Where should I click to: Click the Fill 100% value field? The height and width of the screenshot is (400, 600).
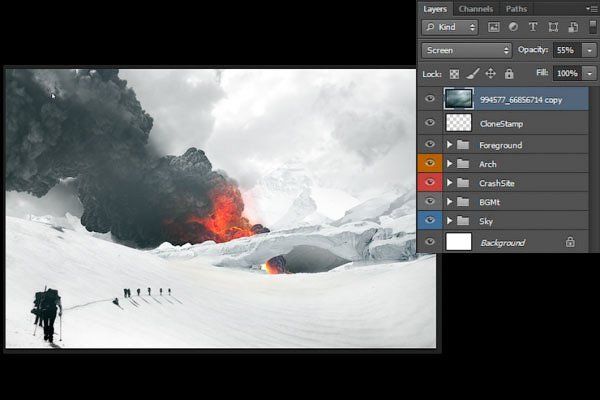[x=567, y=73]
